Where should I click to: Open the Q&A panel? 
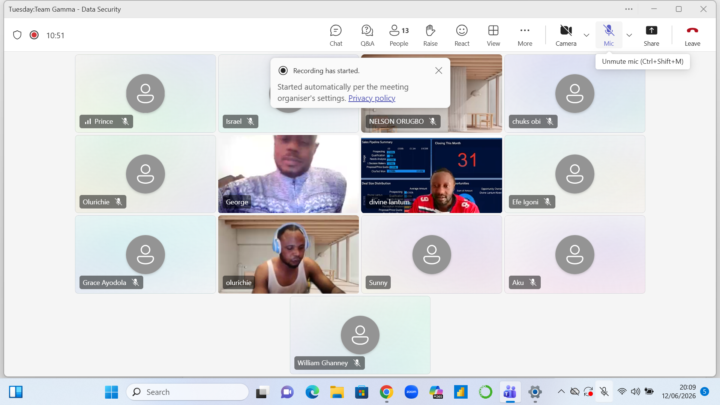click(x=367, y=35)
